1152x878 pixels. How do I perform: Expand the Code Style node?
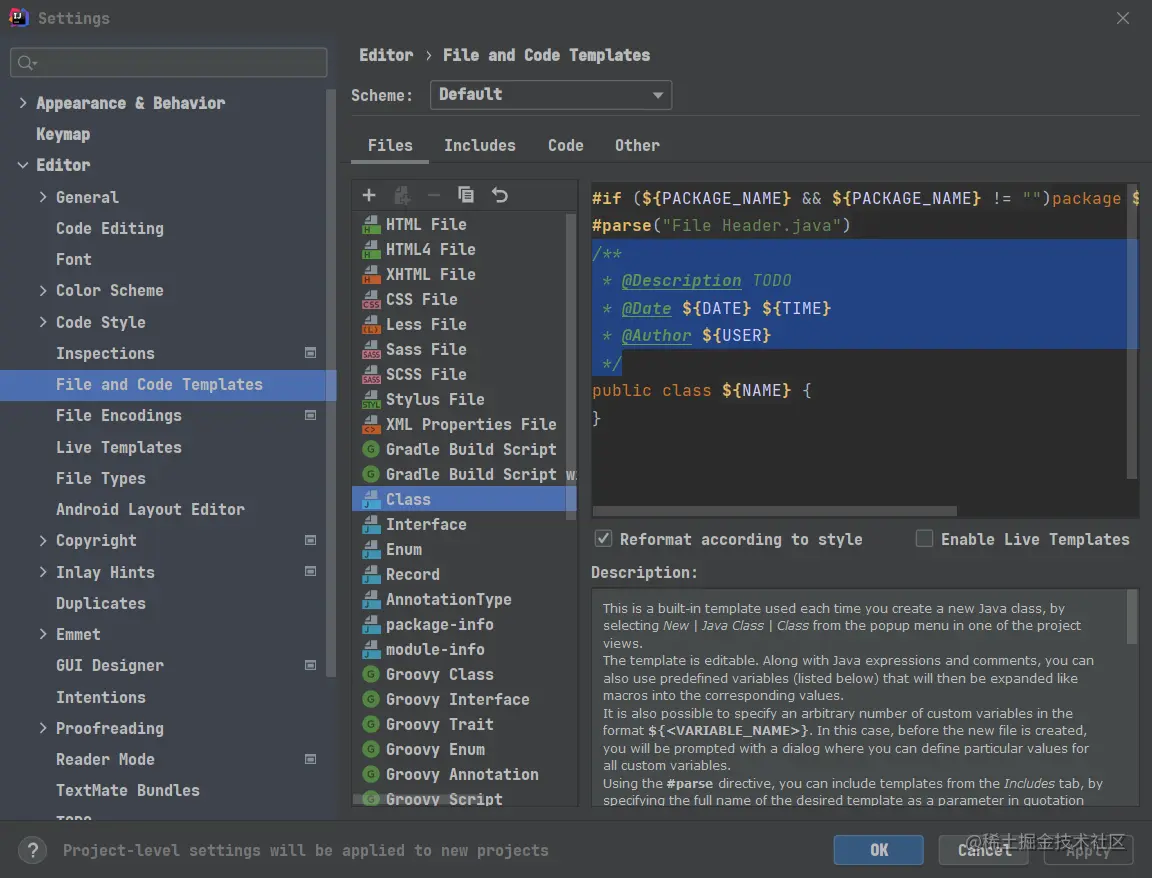pos(43,322)
